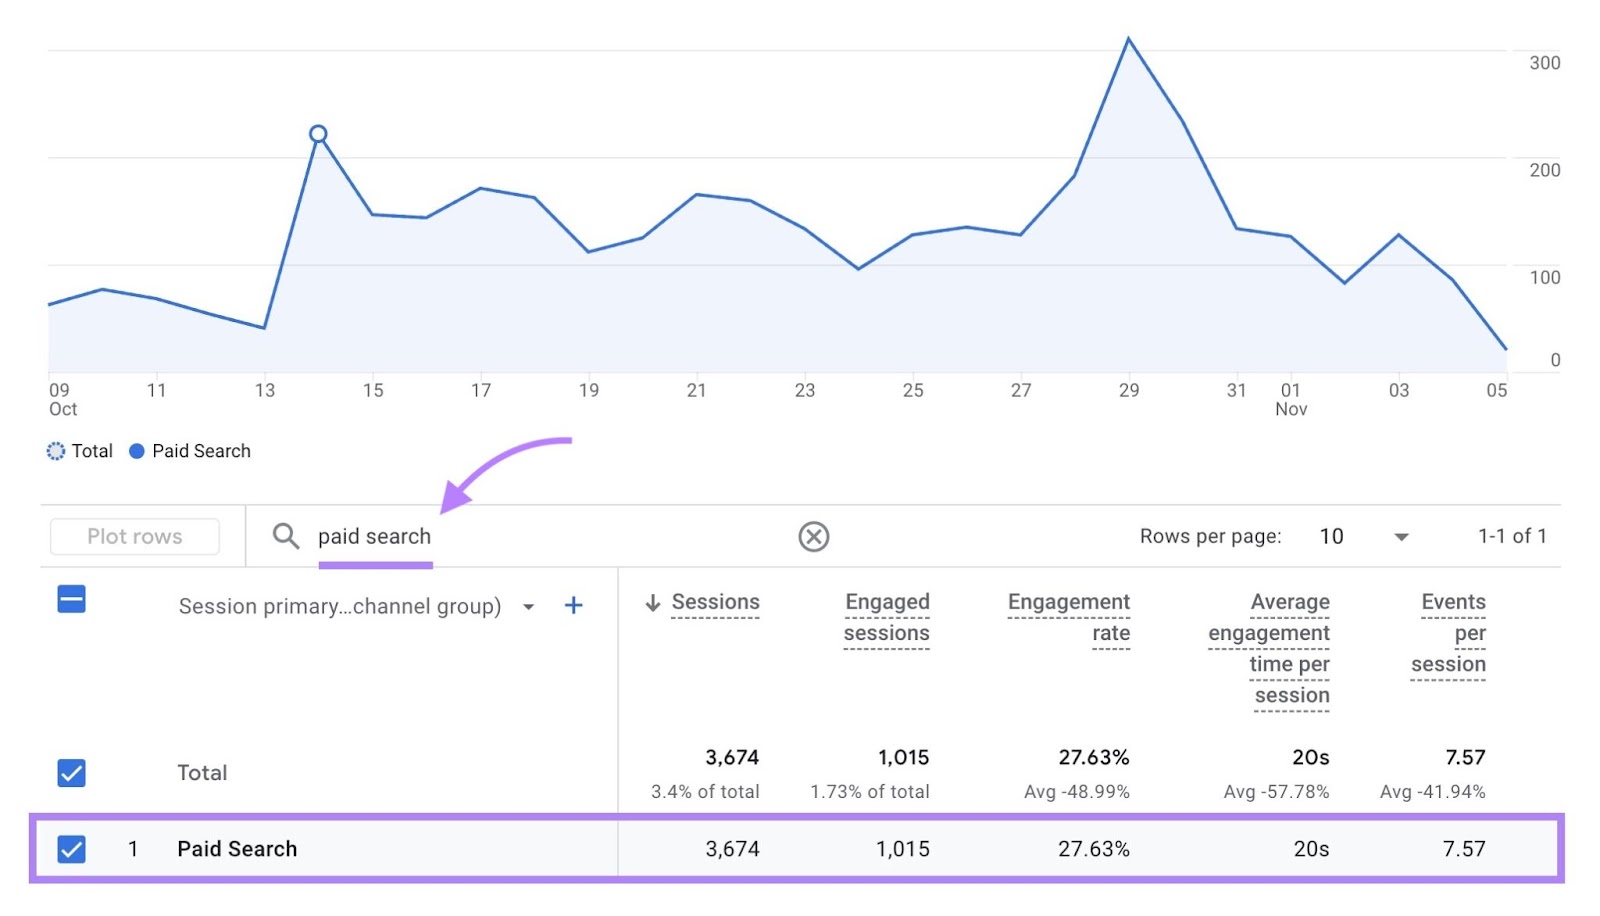Expand the dropdown arrow next to 10

click(x=1400, y=537)
